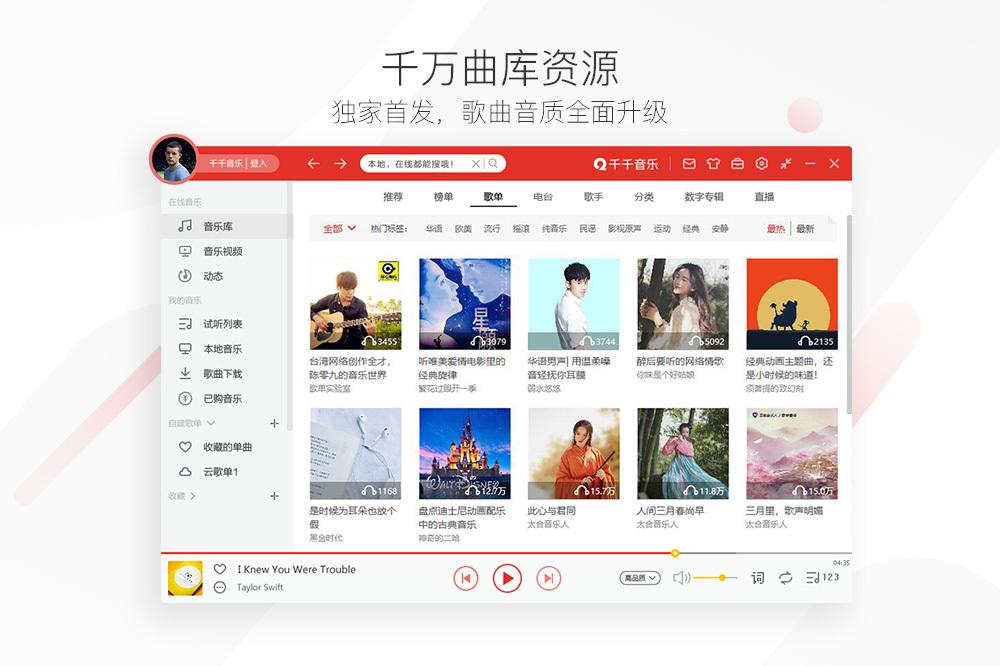The height and width of the screenshot is (666, 1000).
Task: Open the 全部 category dropdown
Action: point(339,228)
